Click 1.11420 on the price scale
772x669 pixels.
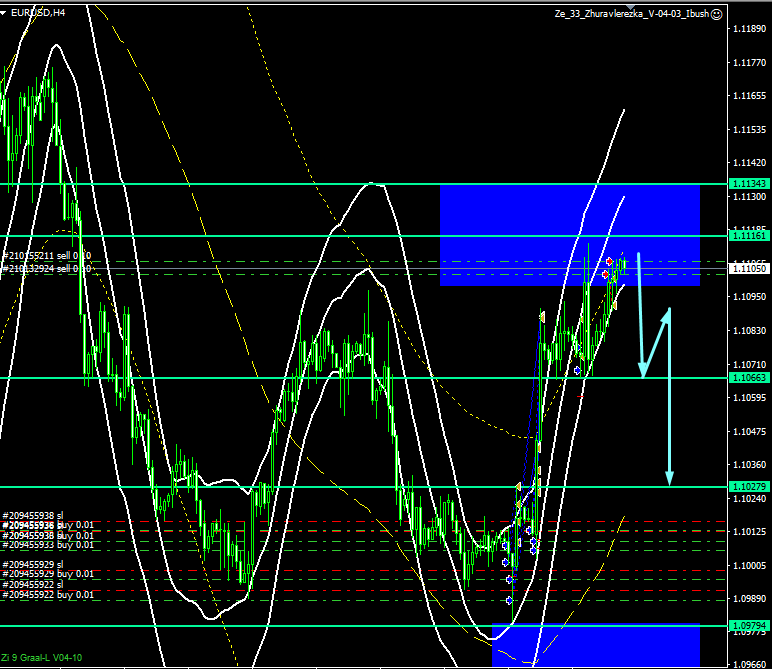(749, 162)
